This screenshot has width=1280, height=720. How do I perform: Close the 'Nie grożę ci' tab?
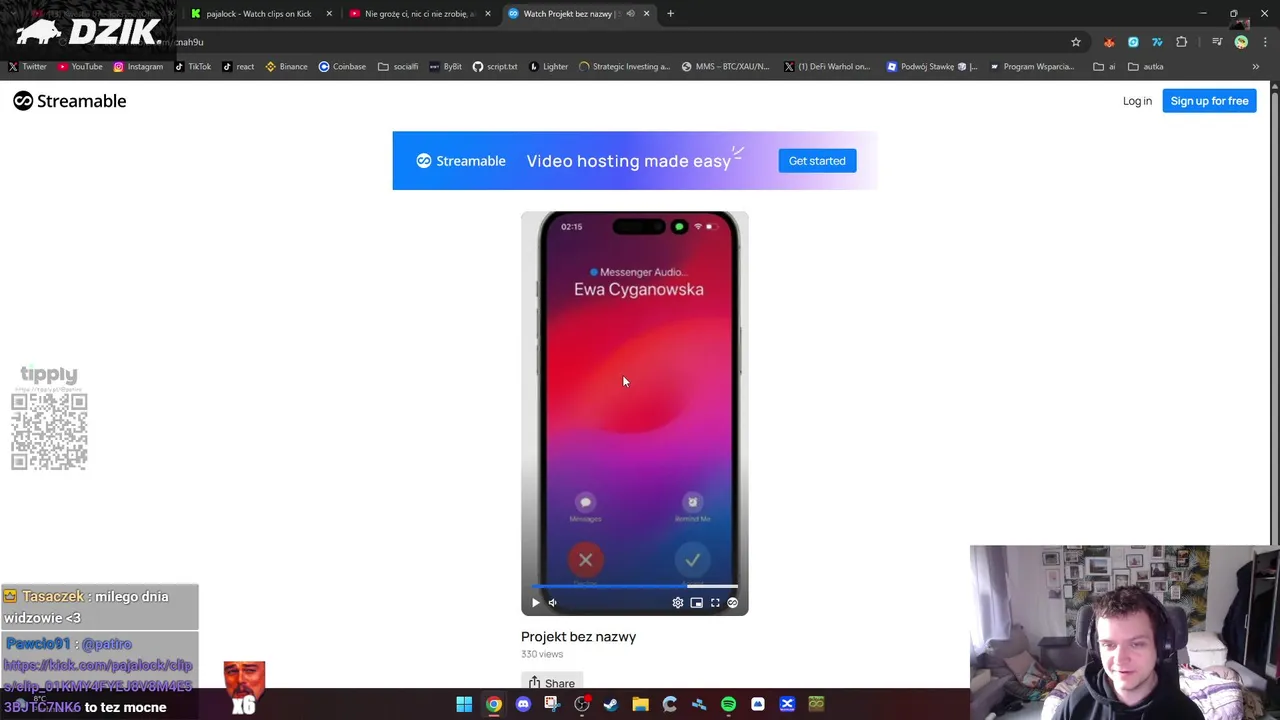[x=488, y=14]
